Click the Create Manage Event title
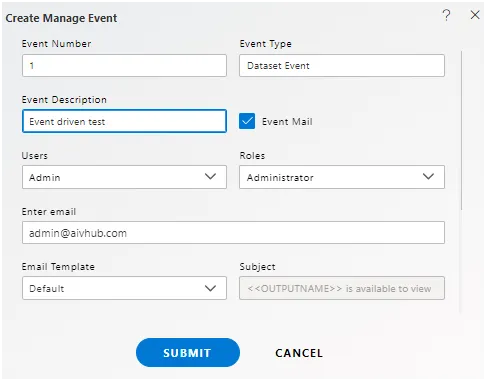The height and width of the screenshot is (381, 486). click(61, 18)
